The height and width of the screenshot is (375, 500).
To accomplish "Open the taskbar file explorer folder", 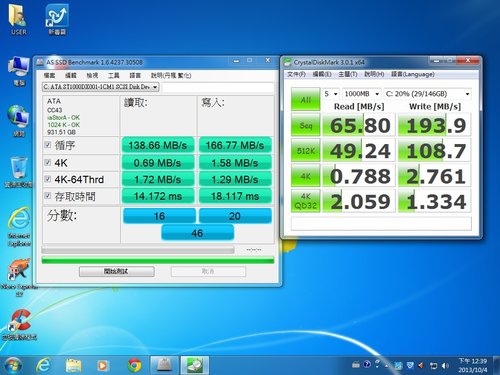I will [73, 366].
